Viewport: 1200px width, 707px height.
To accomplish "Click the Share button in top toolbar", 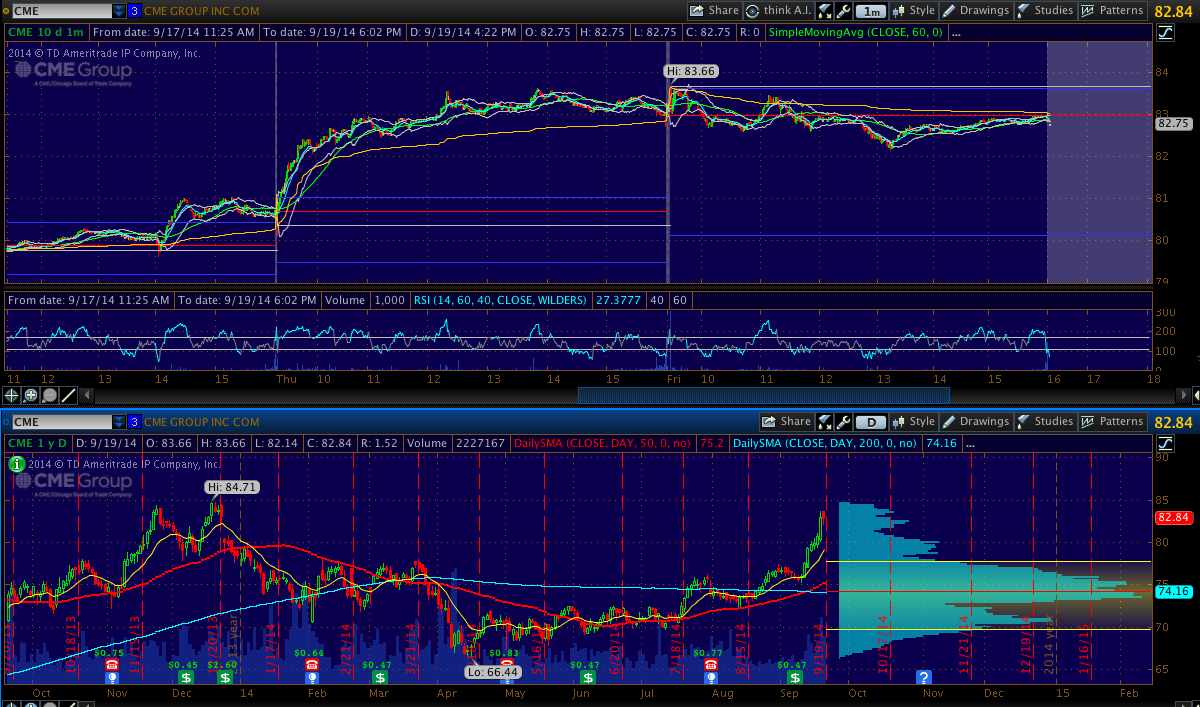I will click(714, 11).
